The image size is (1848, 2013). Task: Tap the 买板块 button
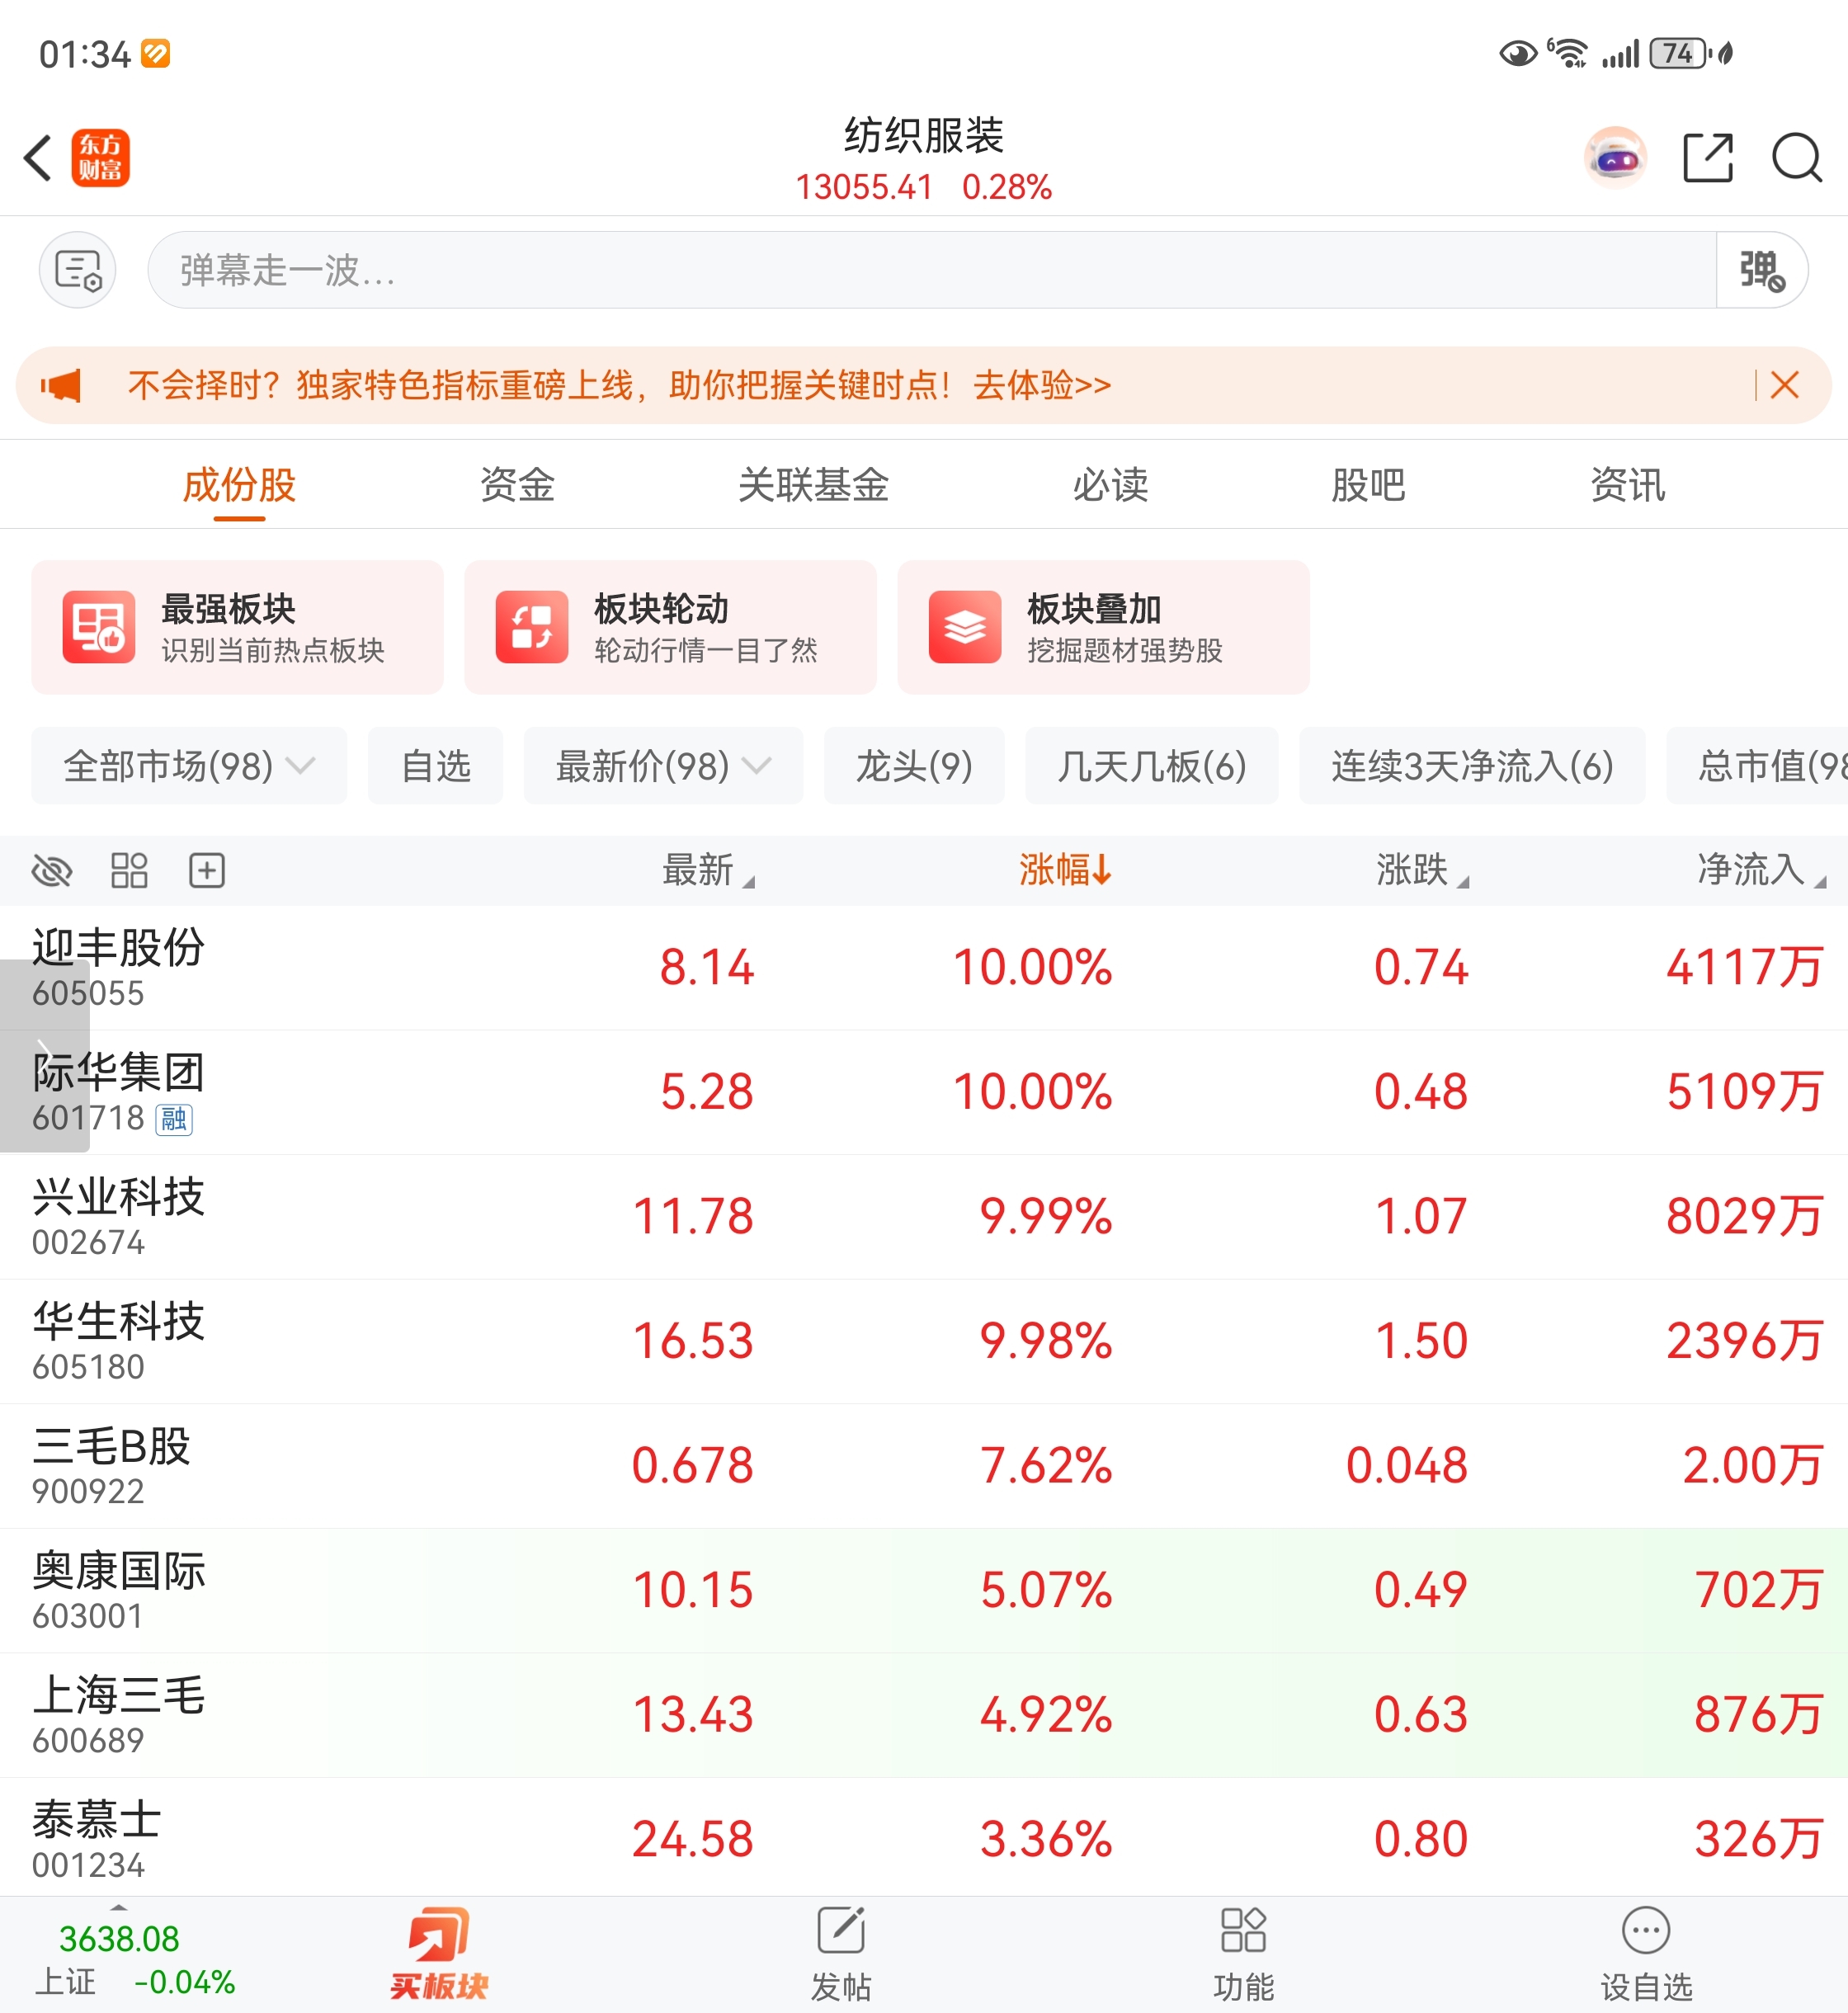click(x=439, y=1955)
